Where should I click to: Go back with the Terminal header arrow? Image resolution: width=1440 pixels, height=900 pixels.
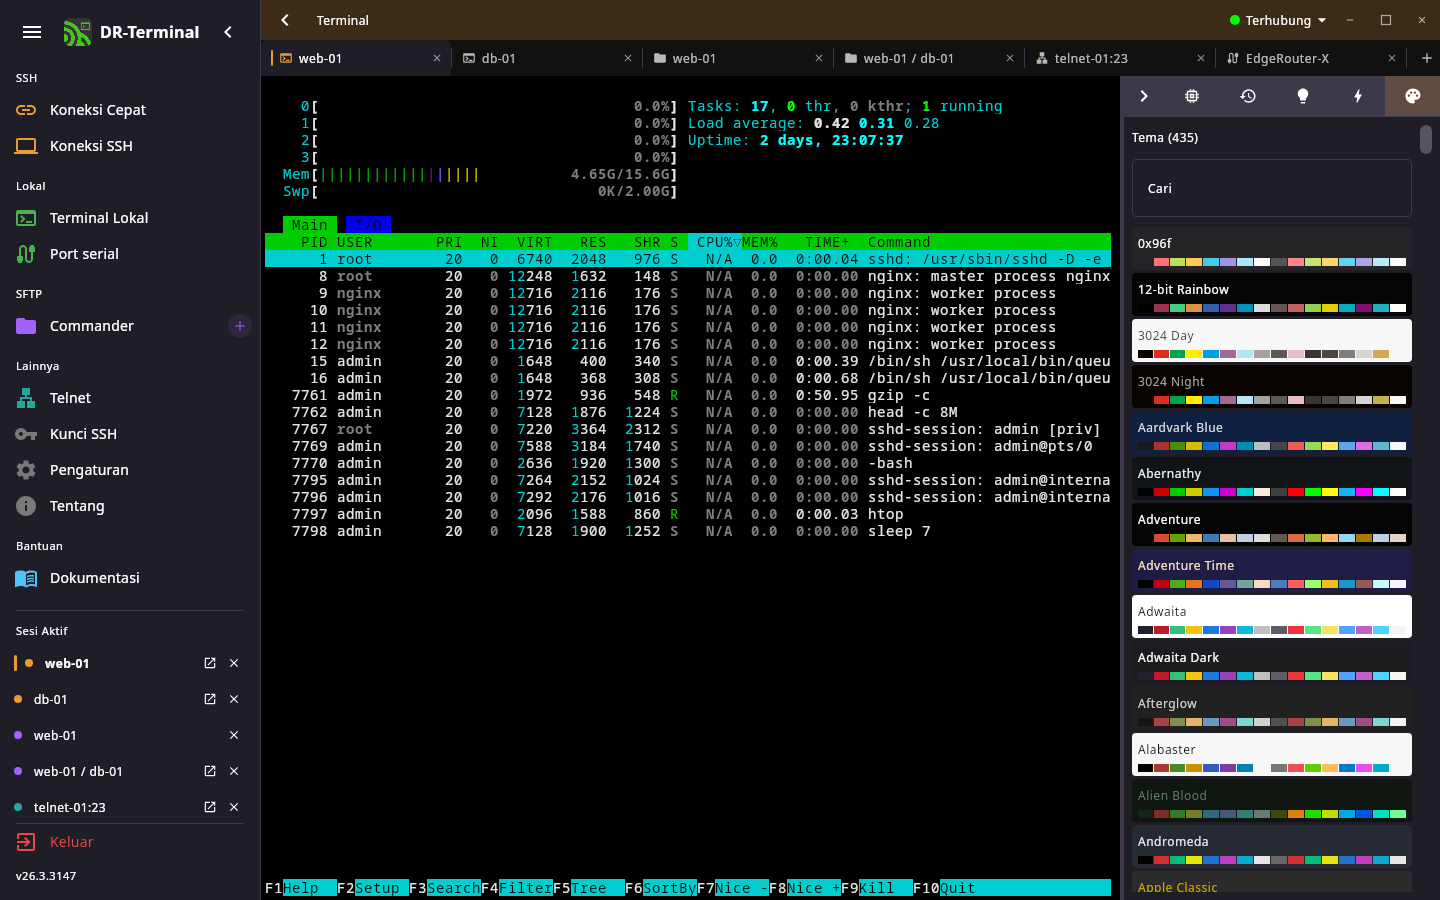pos(285,20)
